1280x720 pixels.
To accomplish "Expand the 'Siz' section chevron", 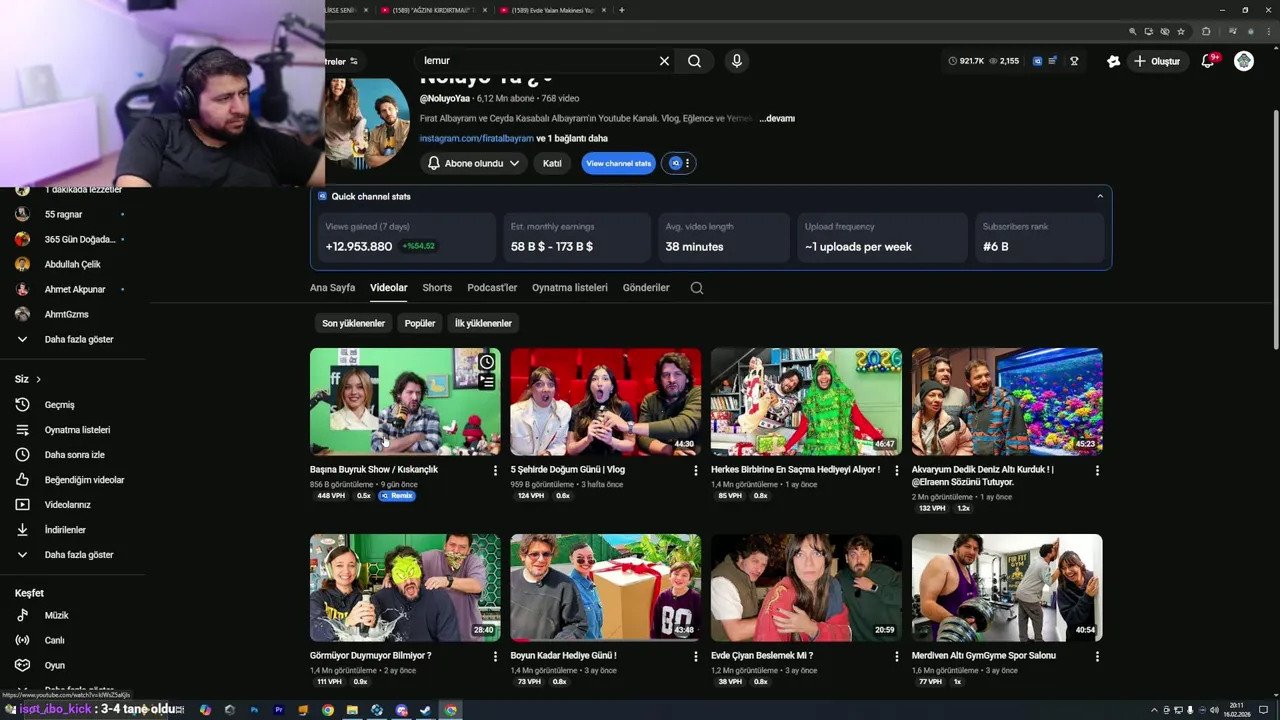I will [x=39, y=380].
